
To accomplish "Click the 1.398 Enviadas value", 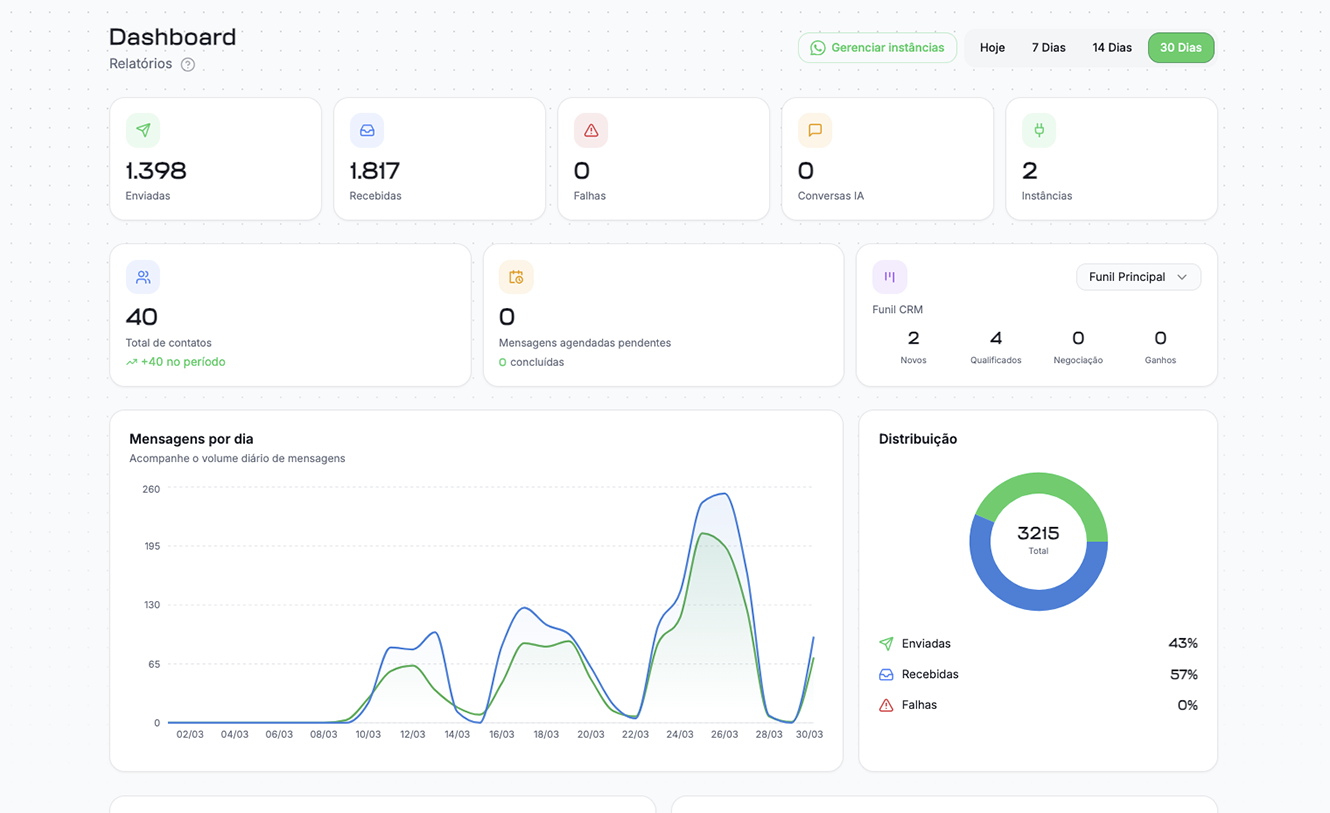I will pyautogui.click(x=156, y=171).
